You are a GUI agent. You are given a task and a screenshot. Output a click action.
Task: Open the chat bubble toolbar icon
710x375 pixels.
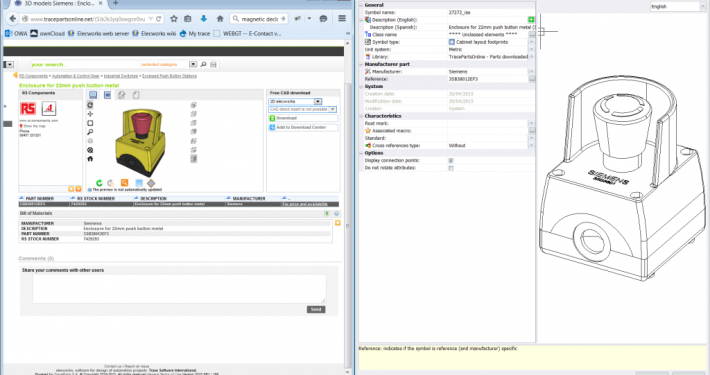[323, 19]
